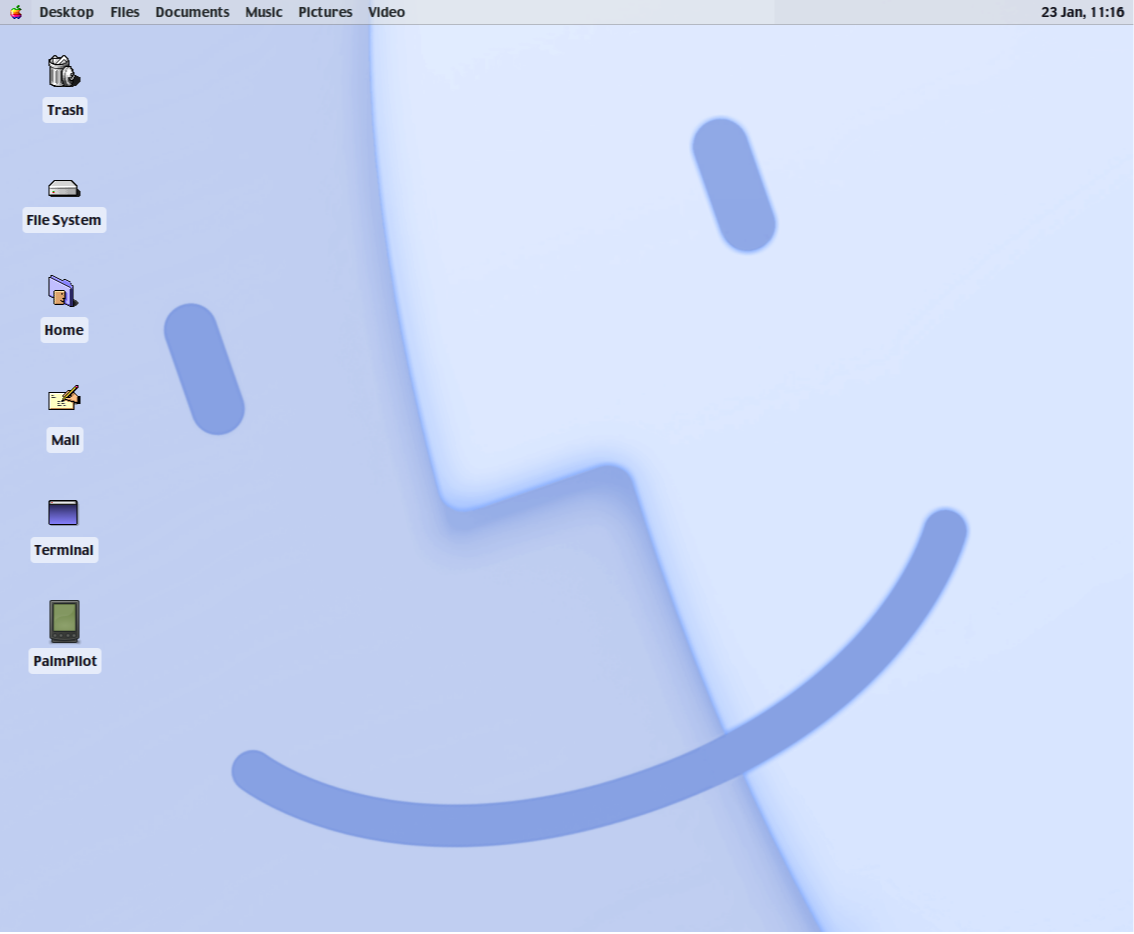1134x934 pixels.
Task: Open the Pictures menu
Action: click(x=325, y=12)
